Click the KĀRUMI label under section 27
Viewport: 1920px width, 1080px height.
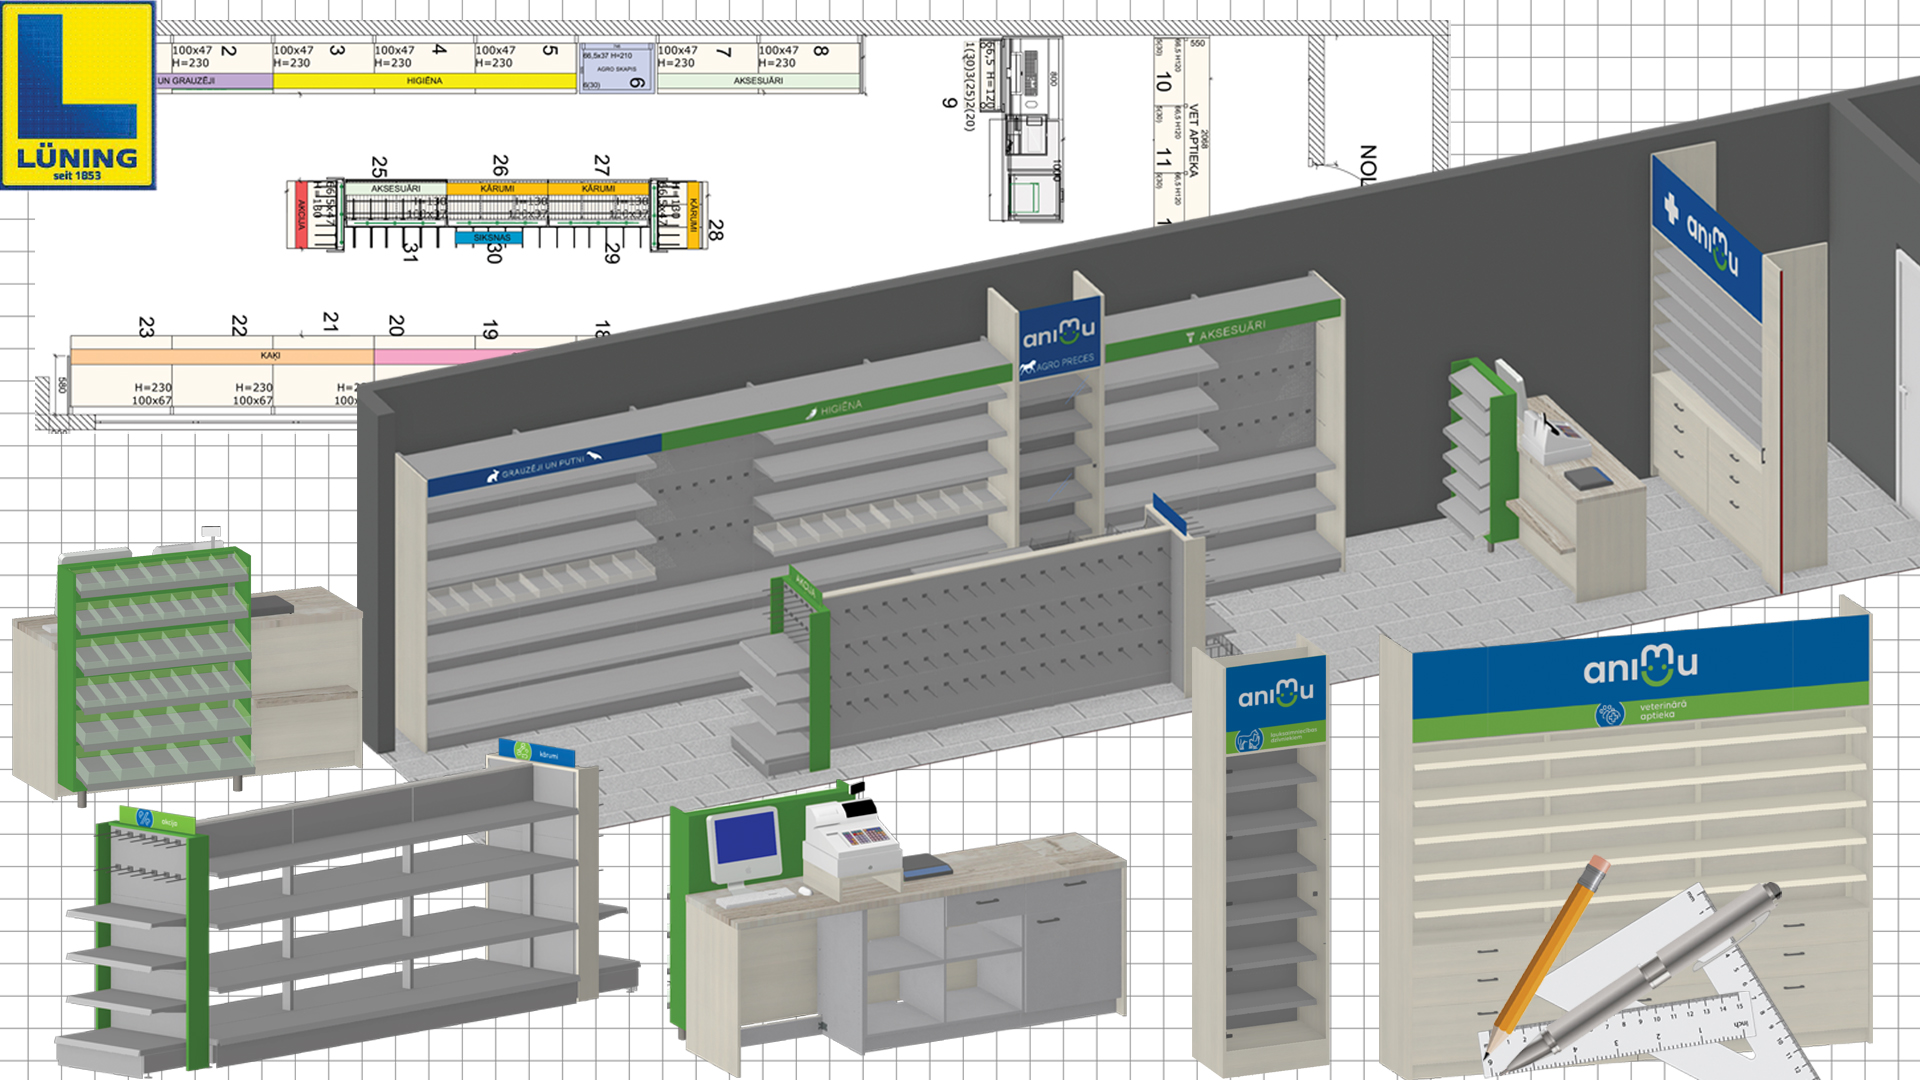598,188
